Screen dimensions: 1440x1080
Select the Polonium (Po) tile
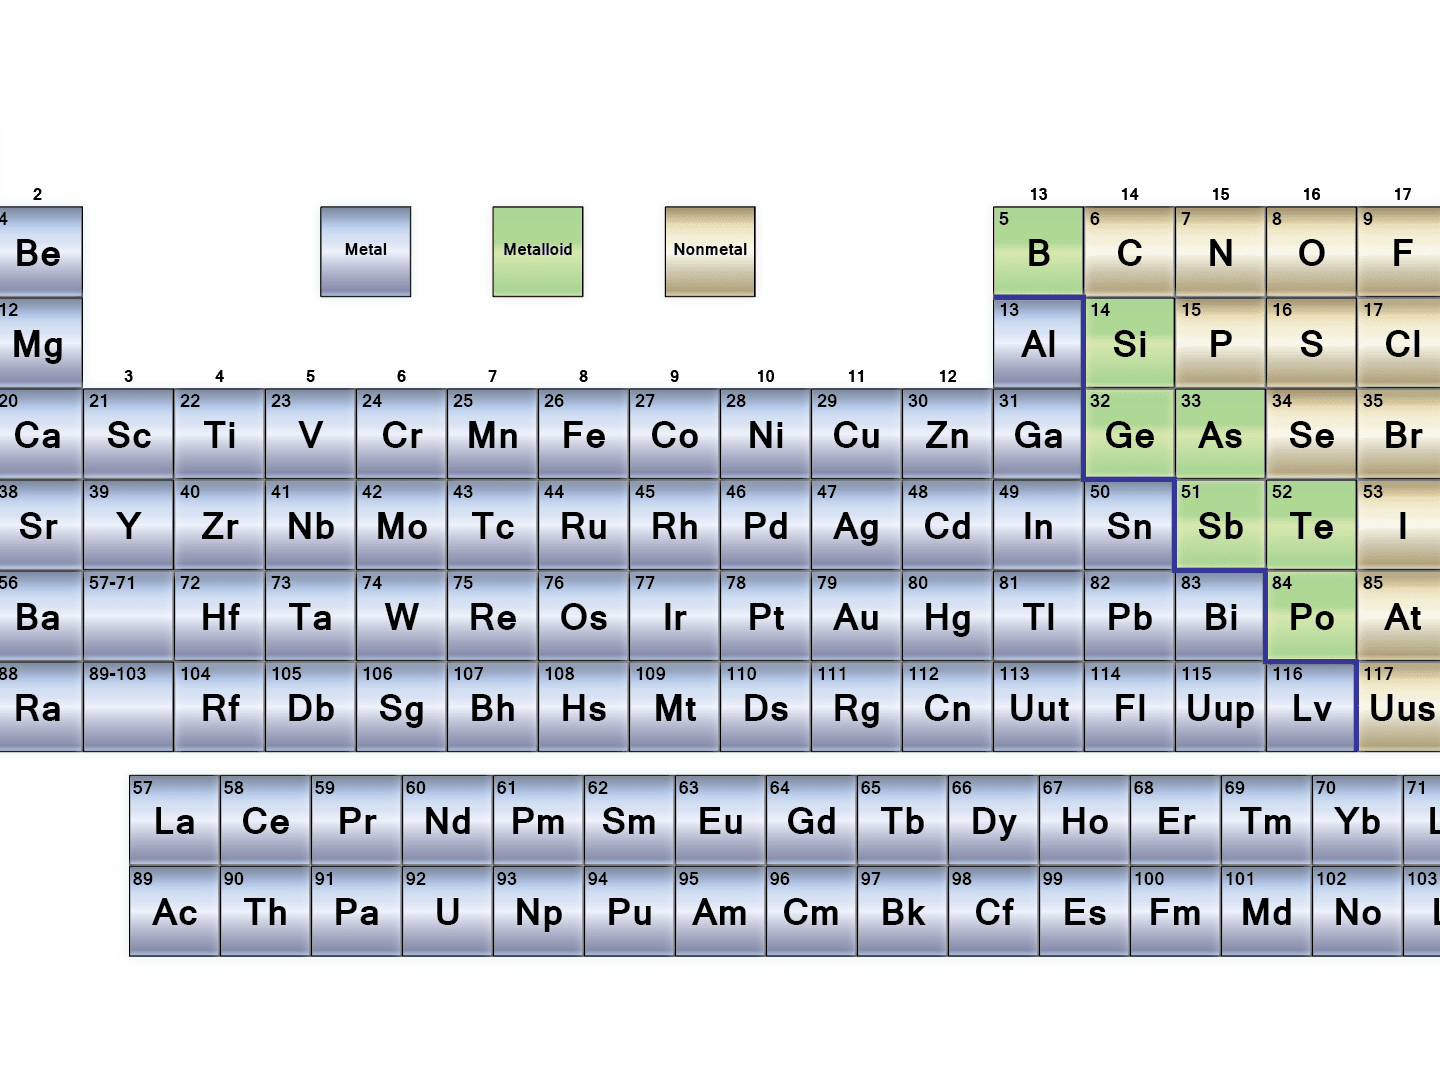[x=1311, y=616]
